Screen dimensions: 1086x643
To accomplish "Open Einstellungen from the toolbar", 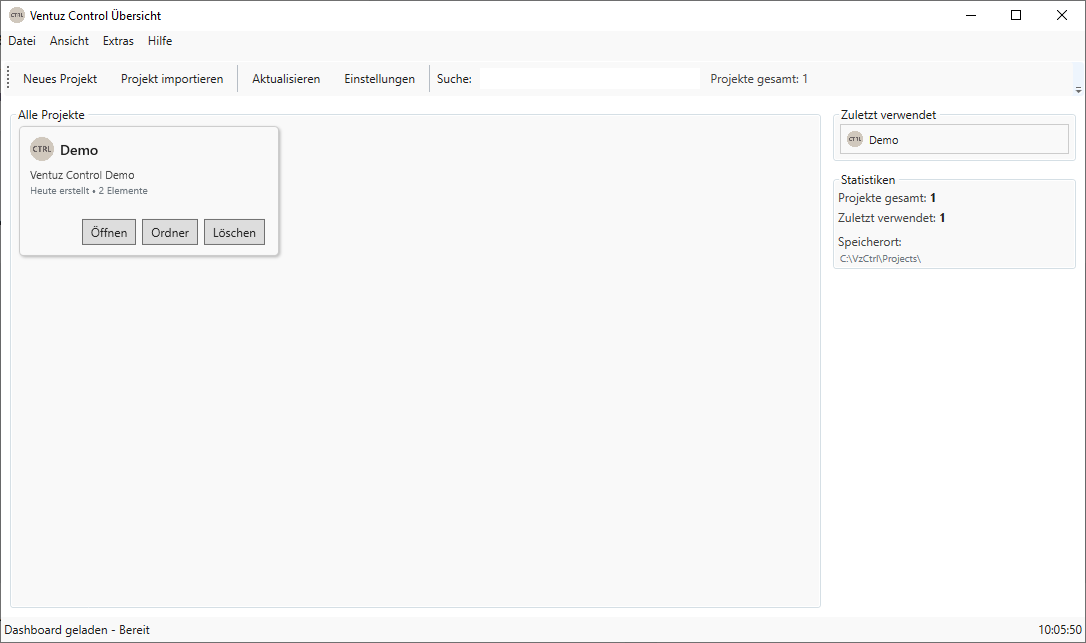I will click(x=380, y=79).
